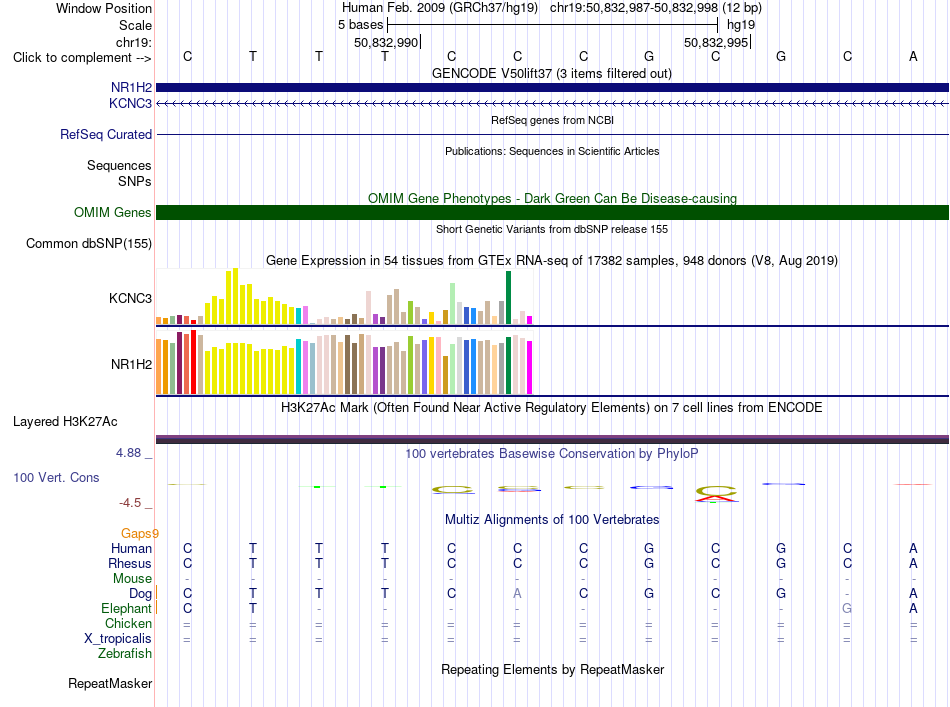Image resolution: width=950 pixels, height=707 pixels.
Task: Select the Chicken alignment row label
Action: 128,623
